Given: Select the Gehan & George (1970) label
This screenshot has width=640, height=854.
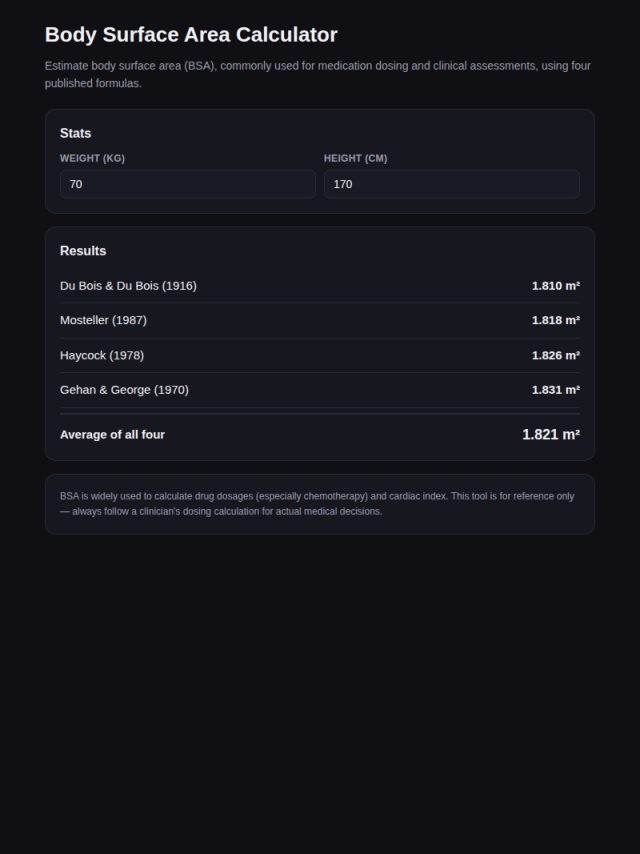Looking at the screenshot, I should click(124, 390).
